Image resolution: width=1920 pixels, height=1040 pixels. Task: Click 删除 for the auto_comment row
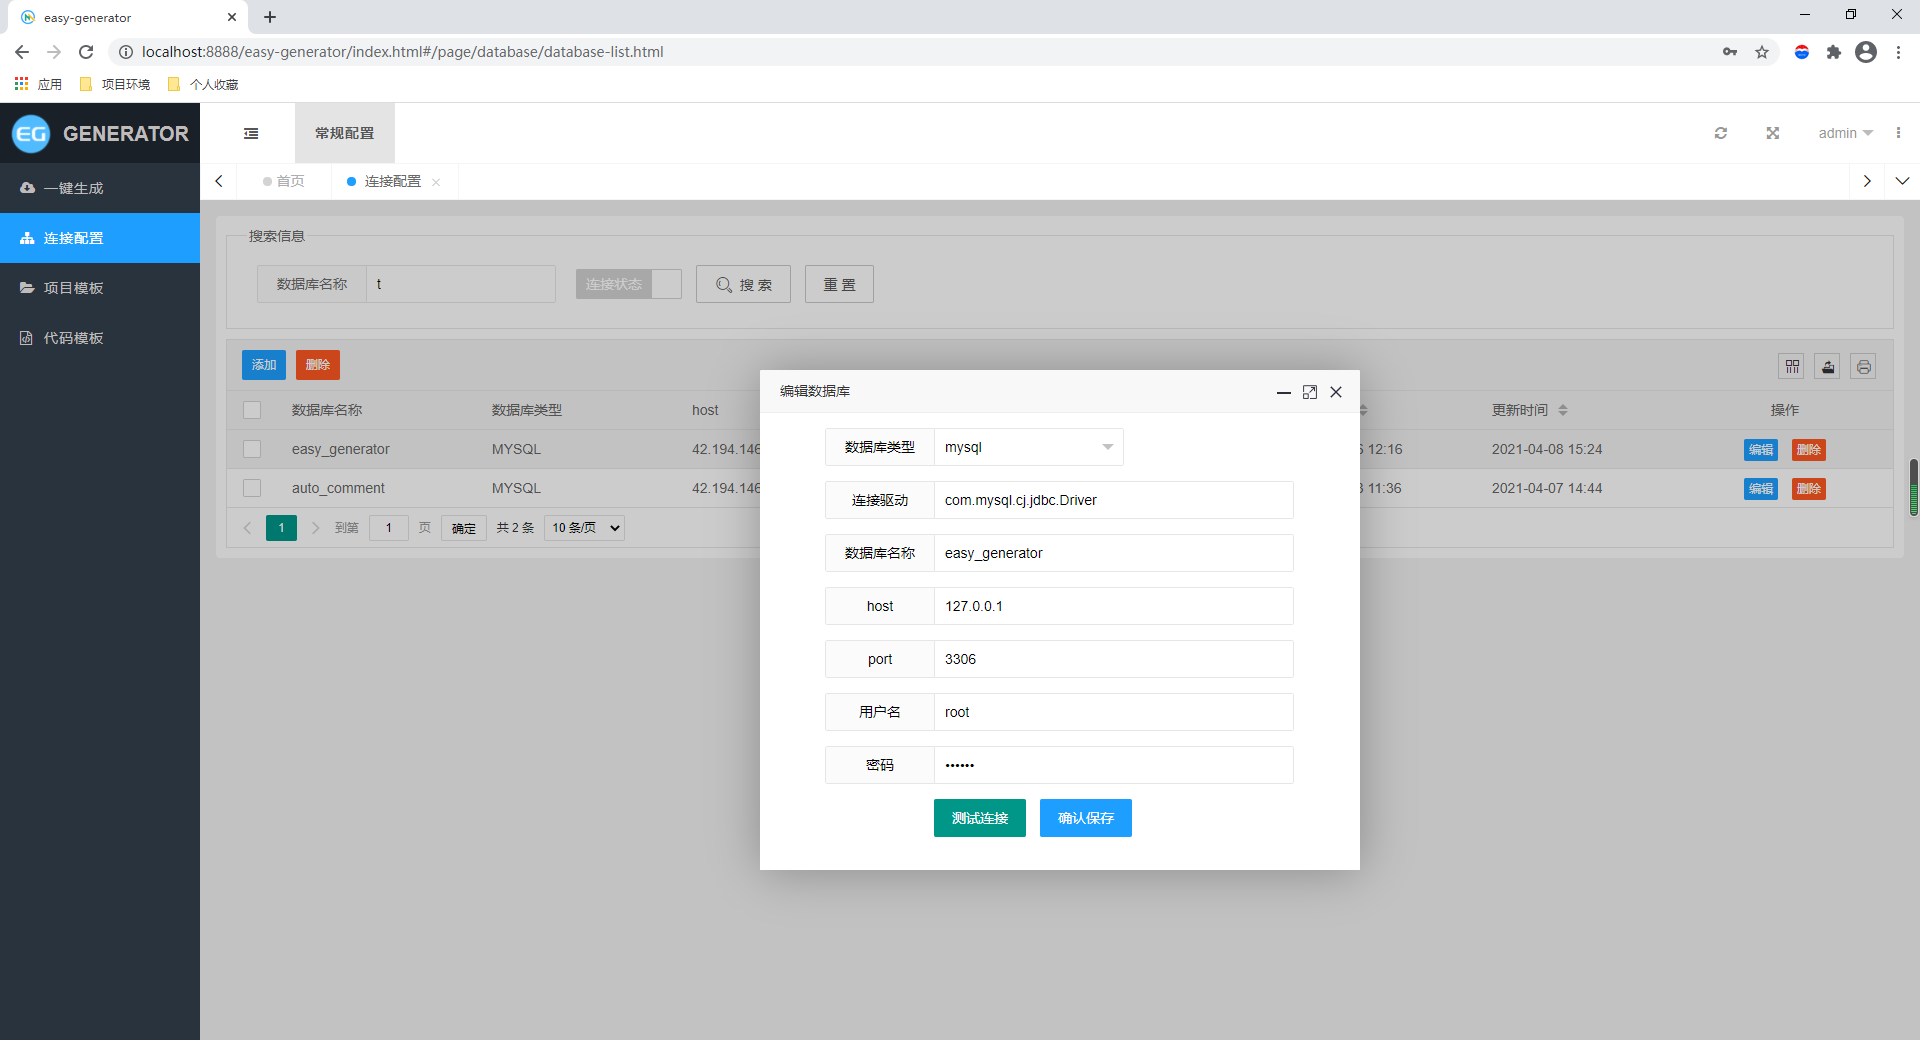1809,489
